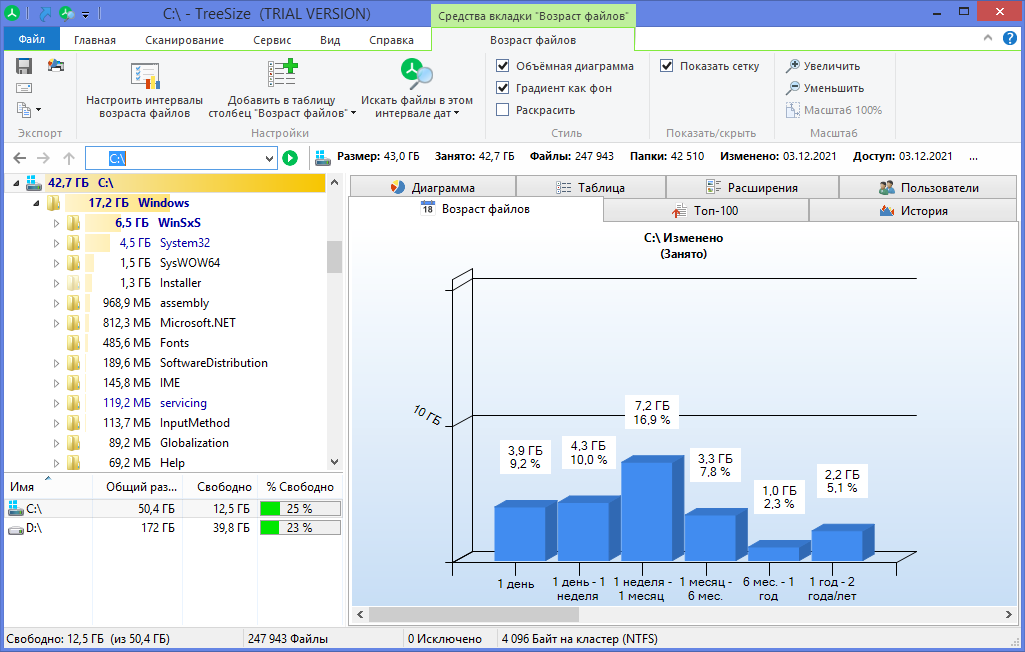
Task: Toggle Показать сетку checkbox
Action: click(667, 66)
